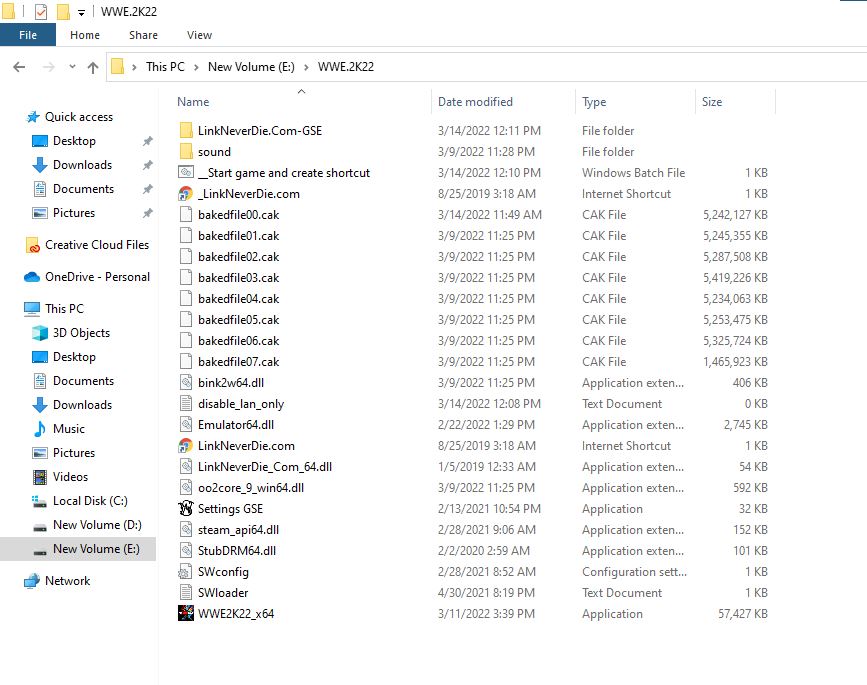This screenshot has height=685, width=867.
Task: Click the Up directory arrow
Action: pos(93,67)
